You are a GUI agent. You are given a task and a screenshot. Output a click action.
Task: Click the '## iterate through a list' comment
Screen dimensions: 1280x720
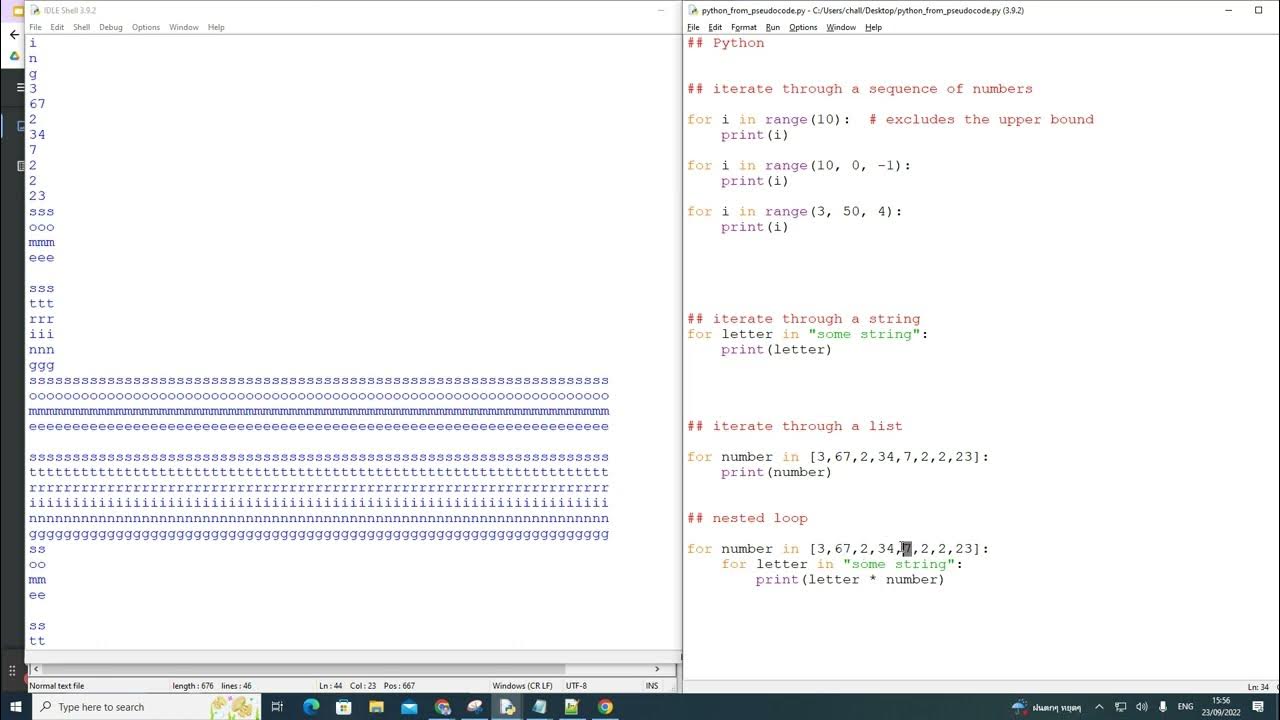tap(795, 426)
